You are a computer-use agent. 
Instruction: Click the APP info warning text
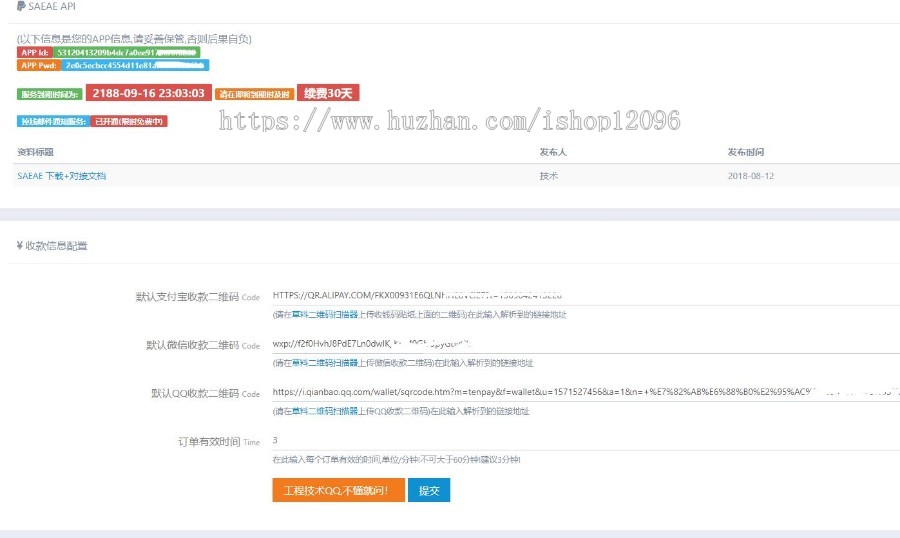(134, 38)
